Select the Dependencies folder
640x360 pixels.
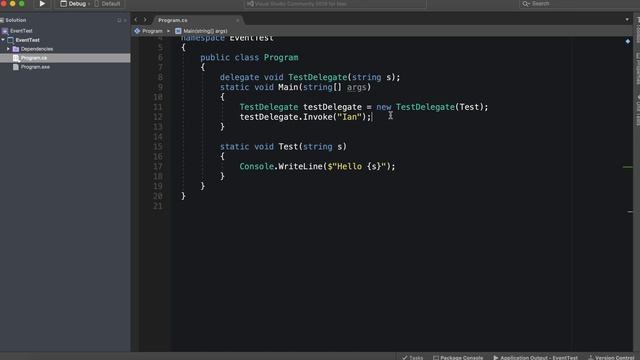[x=33, y=49]
